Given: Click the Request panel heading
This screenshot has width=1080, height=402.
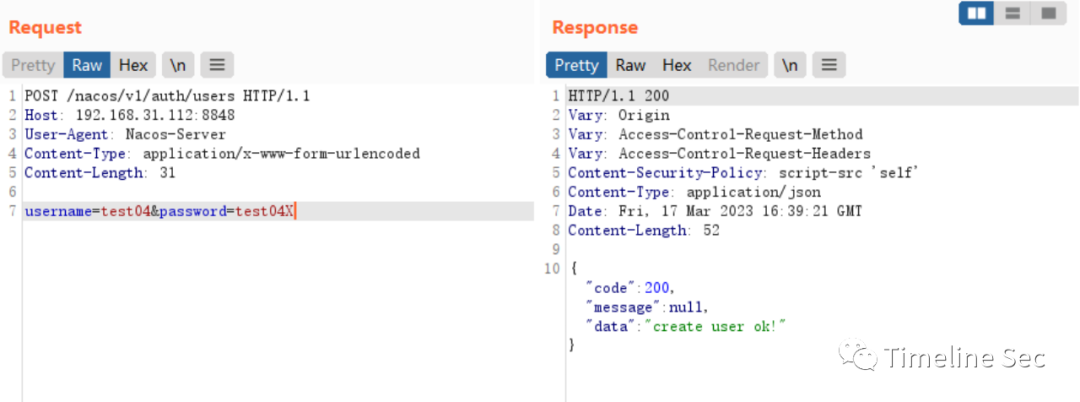Looking at the screenshot, I should pos(45,28).
